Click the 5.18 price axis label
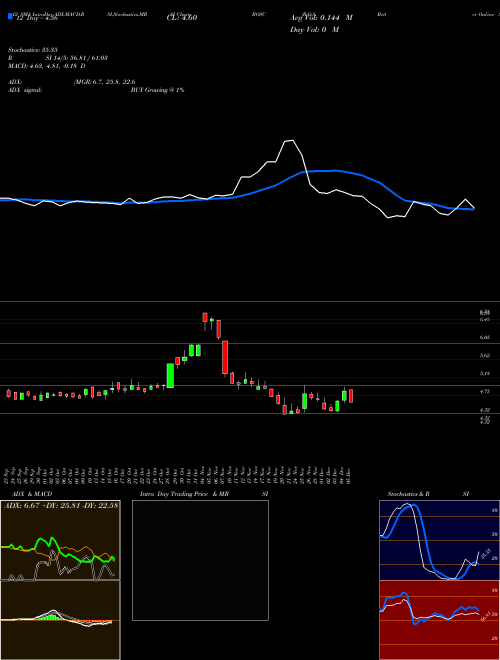Viewport: 500px width, 660px height. coord(485,373)
